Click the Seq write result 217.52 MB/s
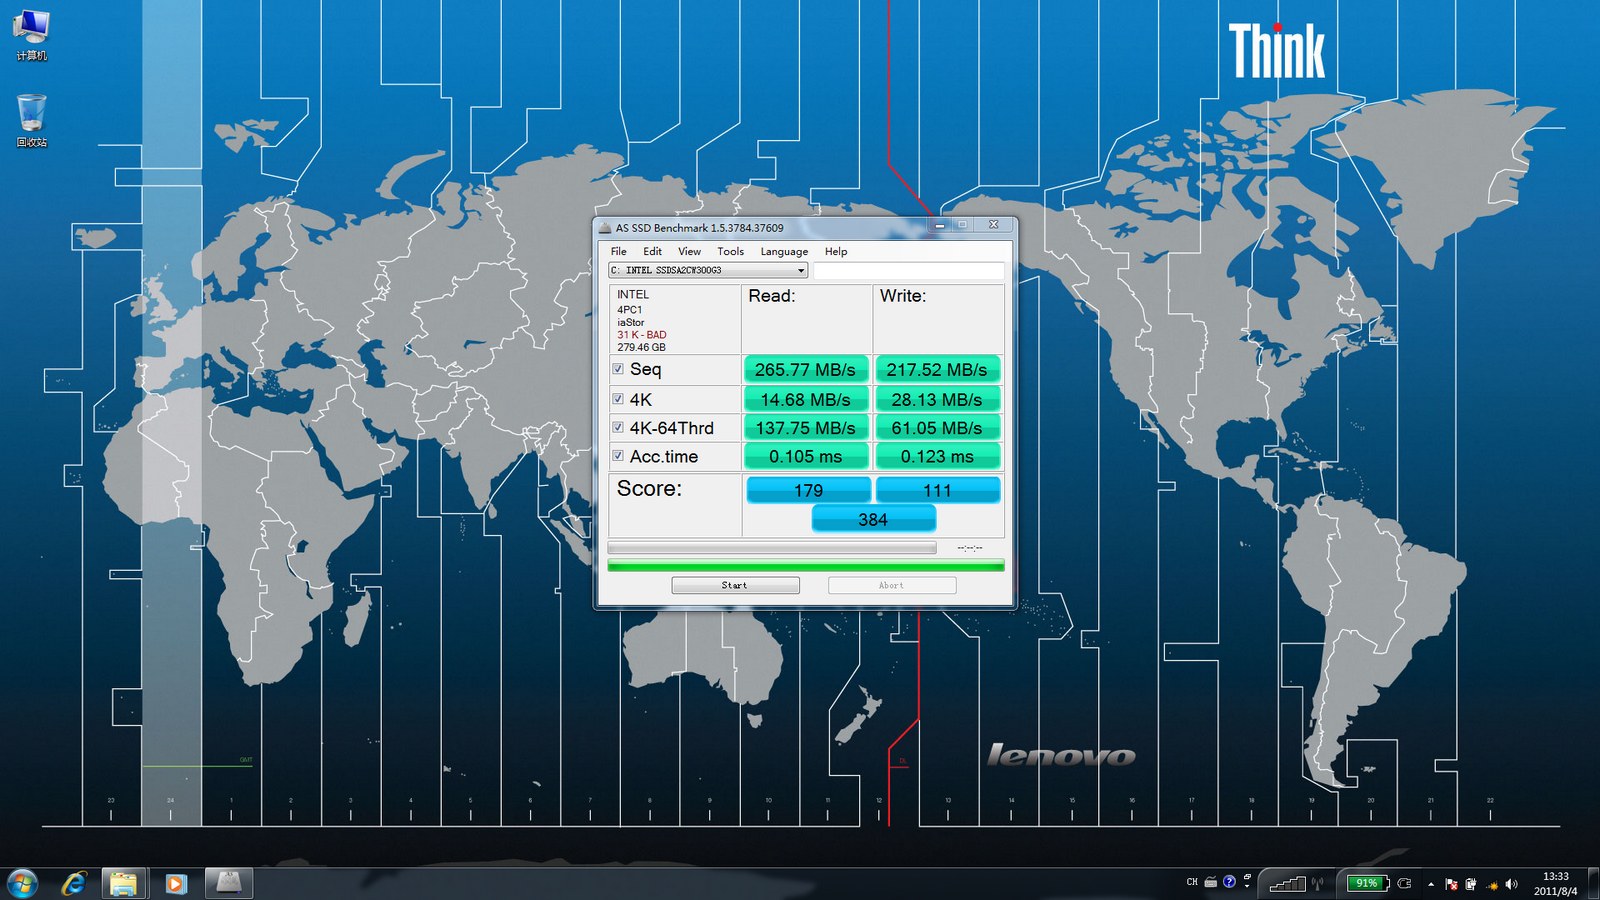This screenshot has height=900, width=1600. pos(937,369)
